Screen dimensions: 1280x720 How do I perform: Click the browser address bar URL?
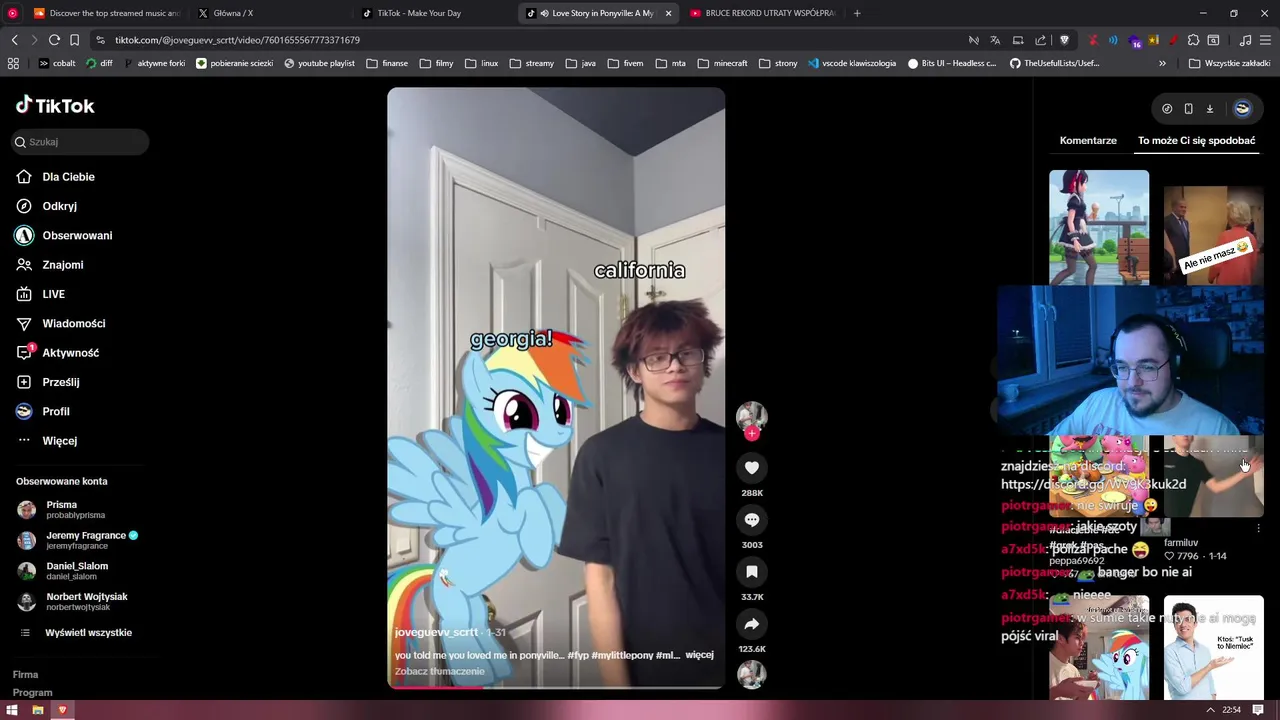point(237,40)
